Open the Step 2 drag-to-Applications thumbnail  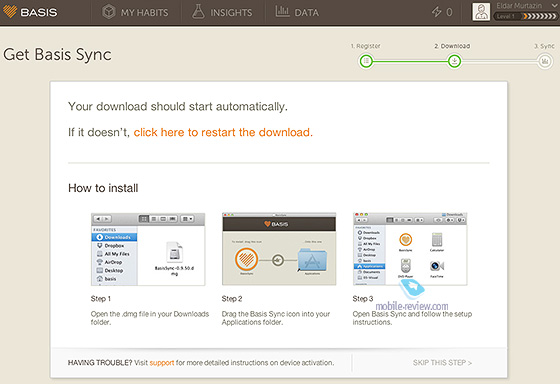(x=279, y=249)
